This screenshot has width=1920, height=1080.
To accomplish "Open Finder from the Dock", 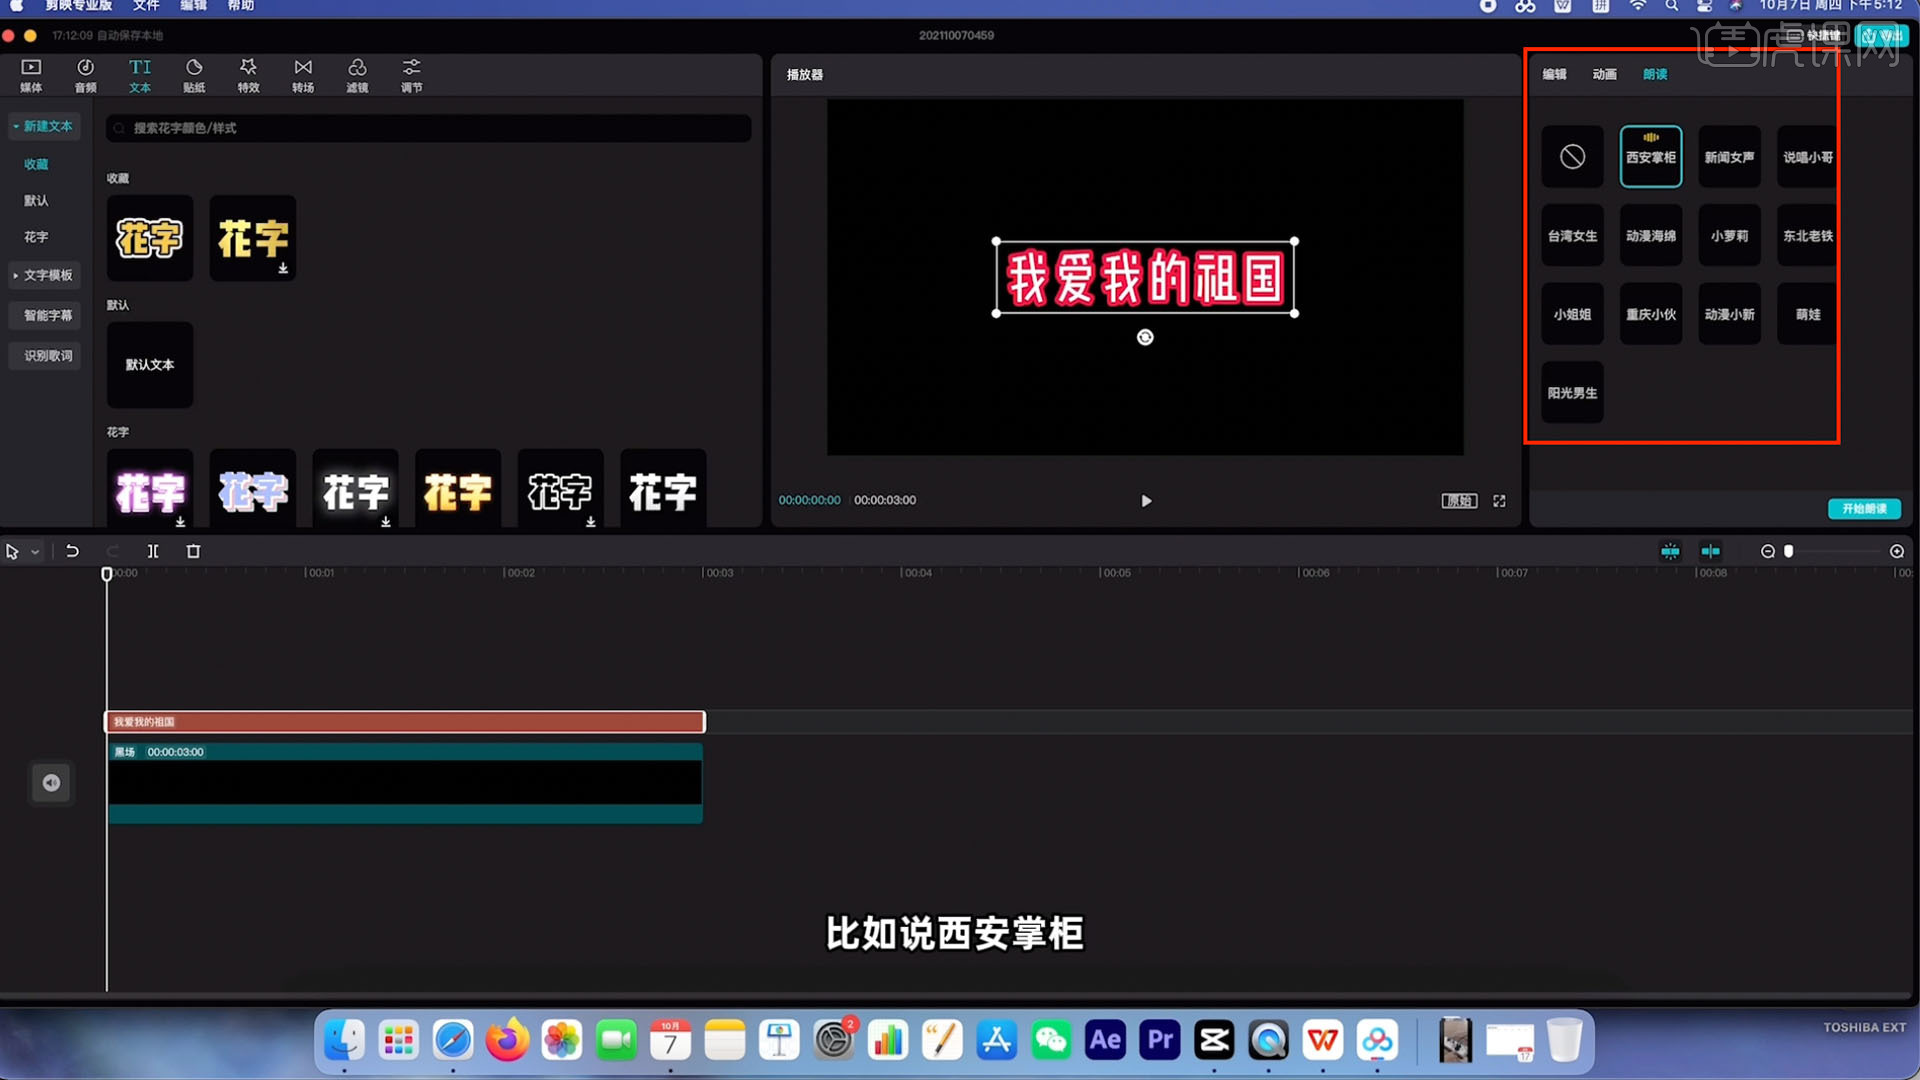I will [344, 1041].
